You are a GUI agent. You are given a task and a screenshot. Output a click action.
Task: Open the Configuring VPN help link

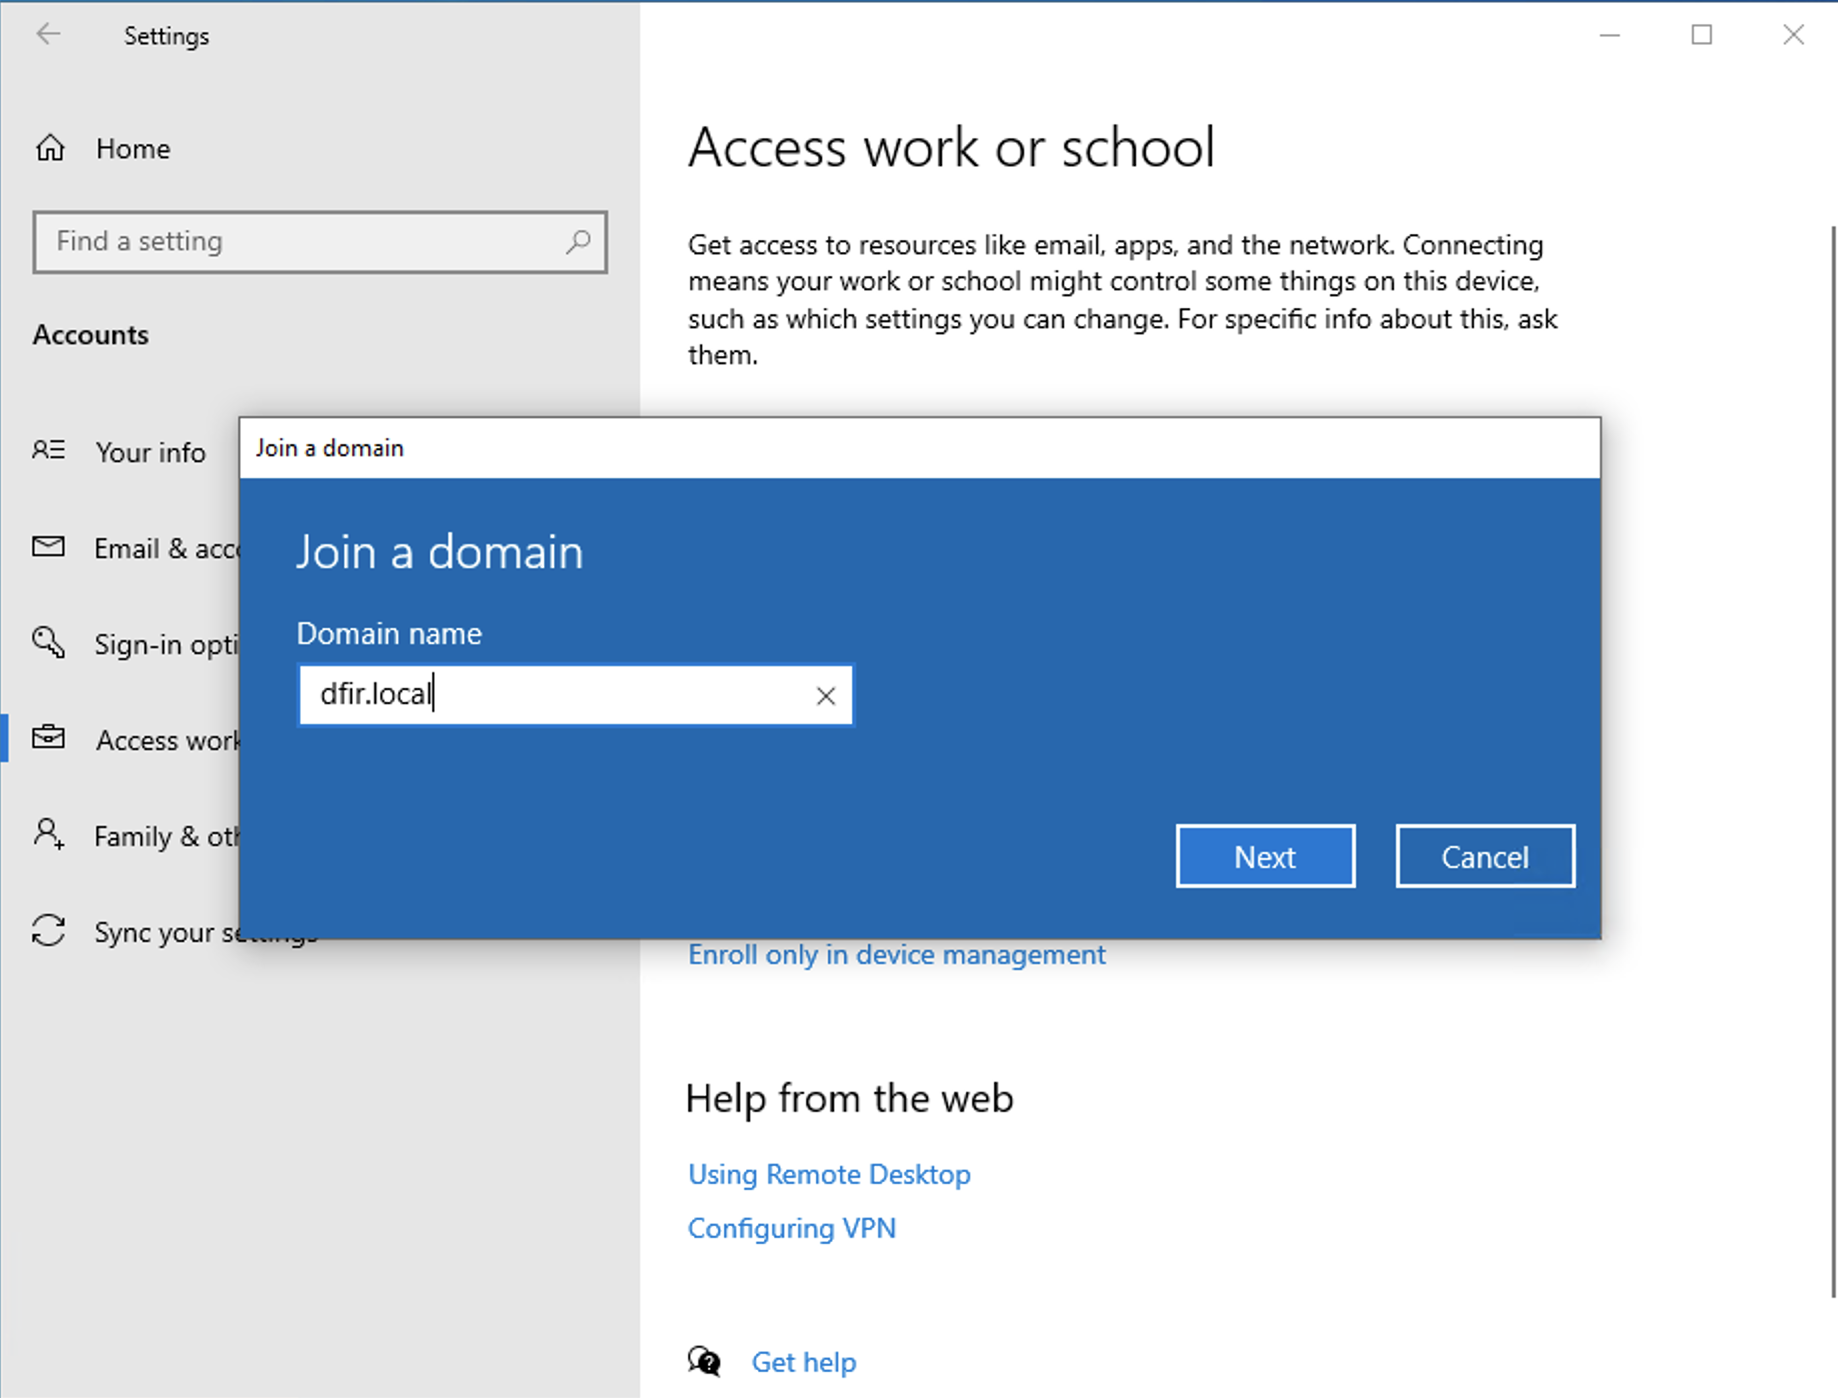coord(791,1228)
